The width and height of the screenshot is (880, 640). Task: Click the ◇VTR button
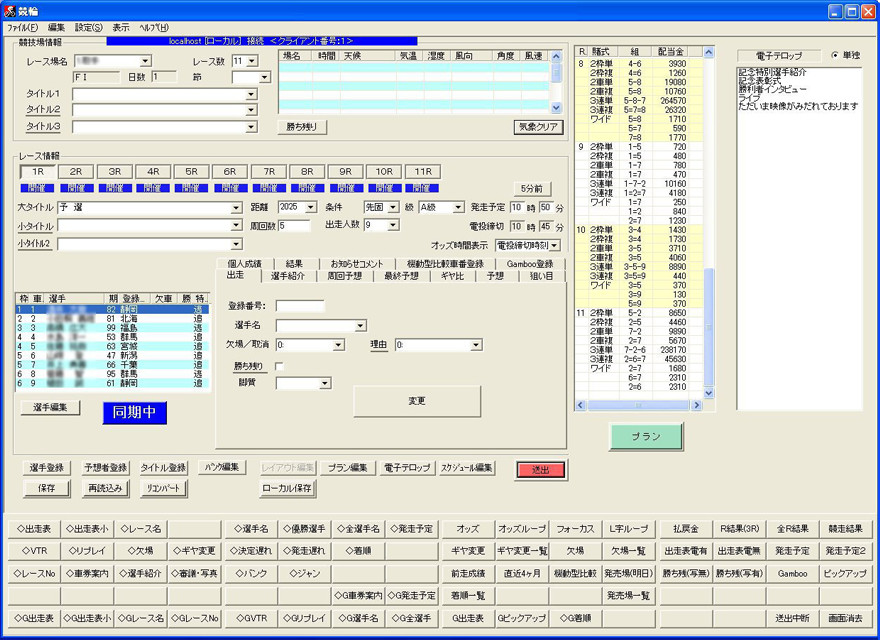point(34,551)
